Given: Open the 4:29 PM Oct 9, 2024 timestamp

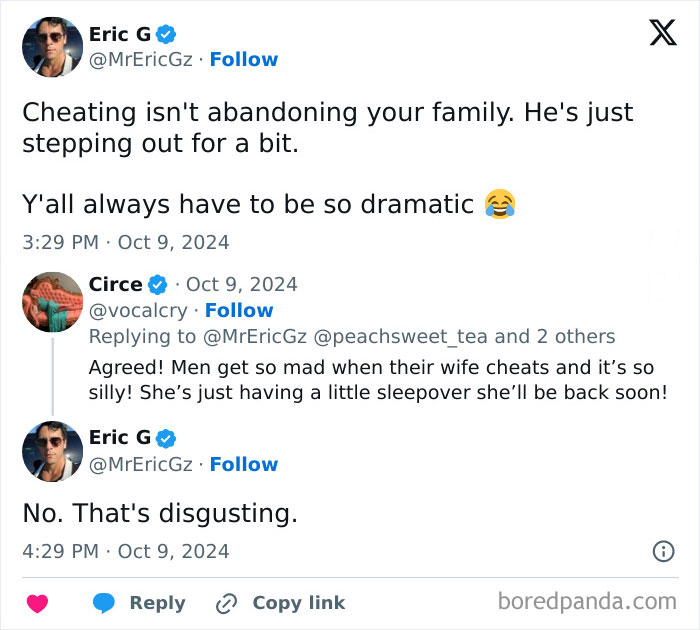Looking at the screenshot, I should coord(126,551).
